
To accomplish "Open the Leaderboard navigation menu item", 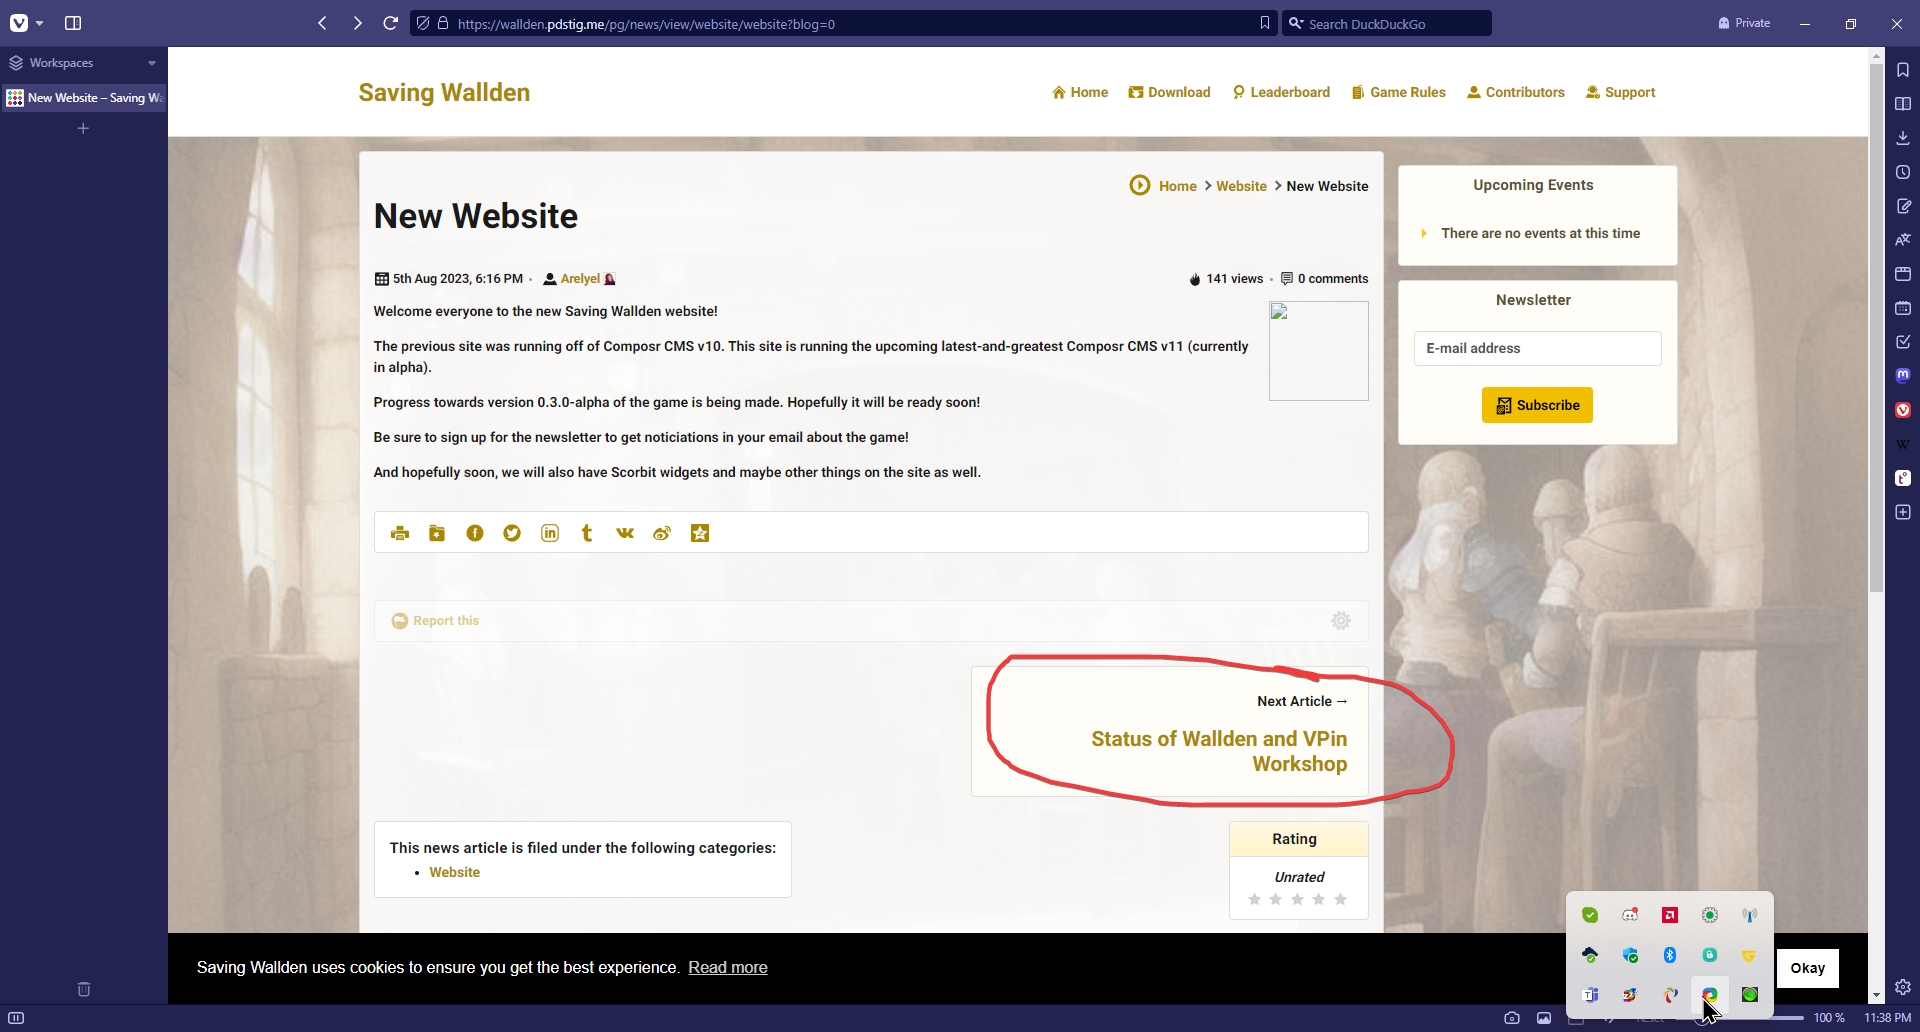I will (x=1280, y=92).
